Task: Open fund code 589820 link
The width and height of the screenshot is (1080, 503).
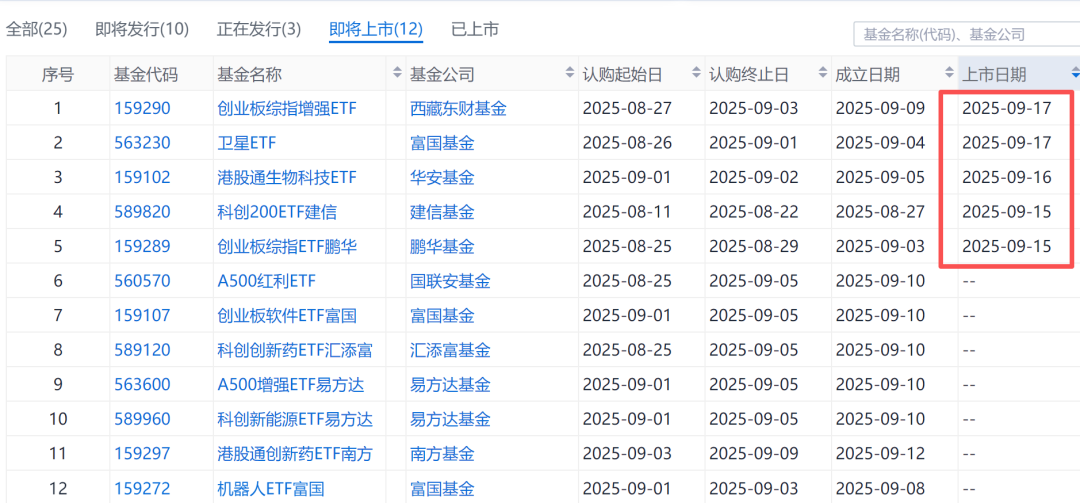Action: (142, 212)
